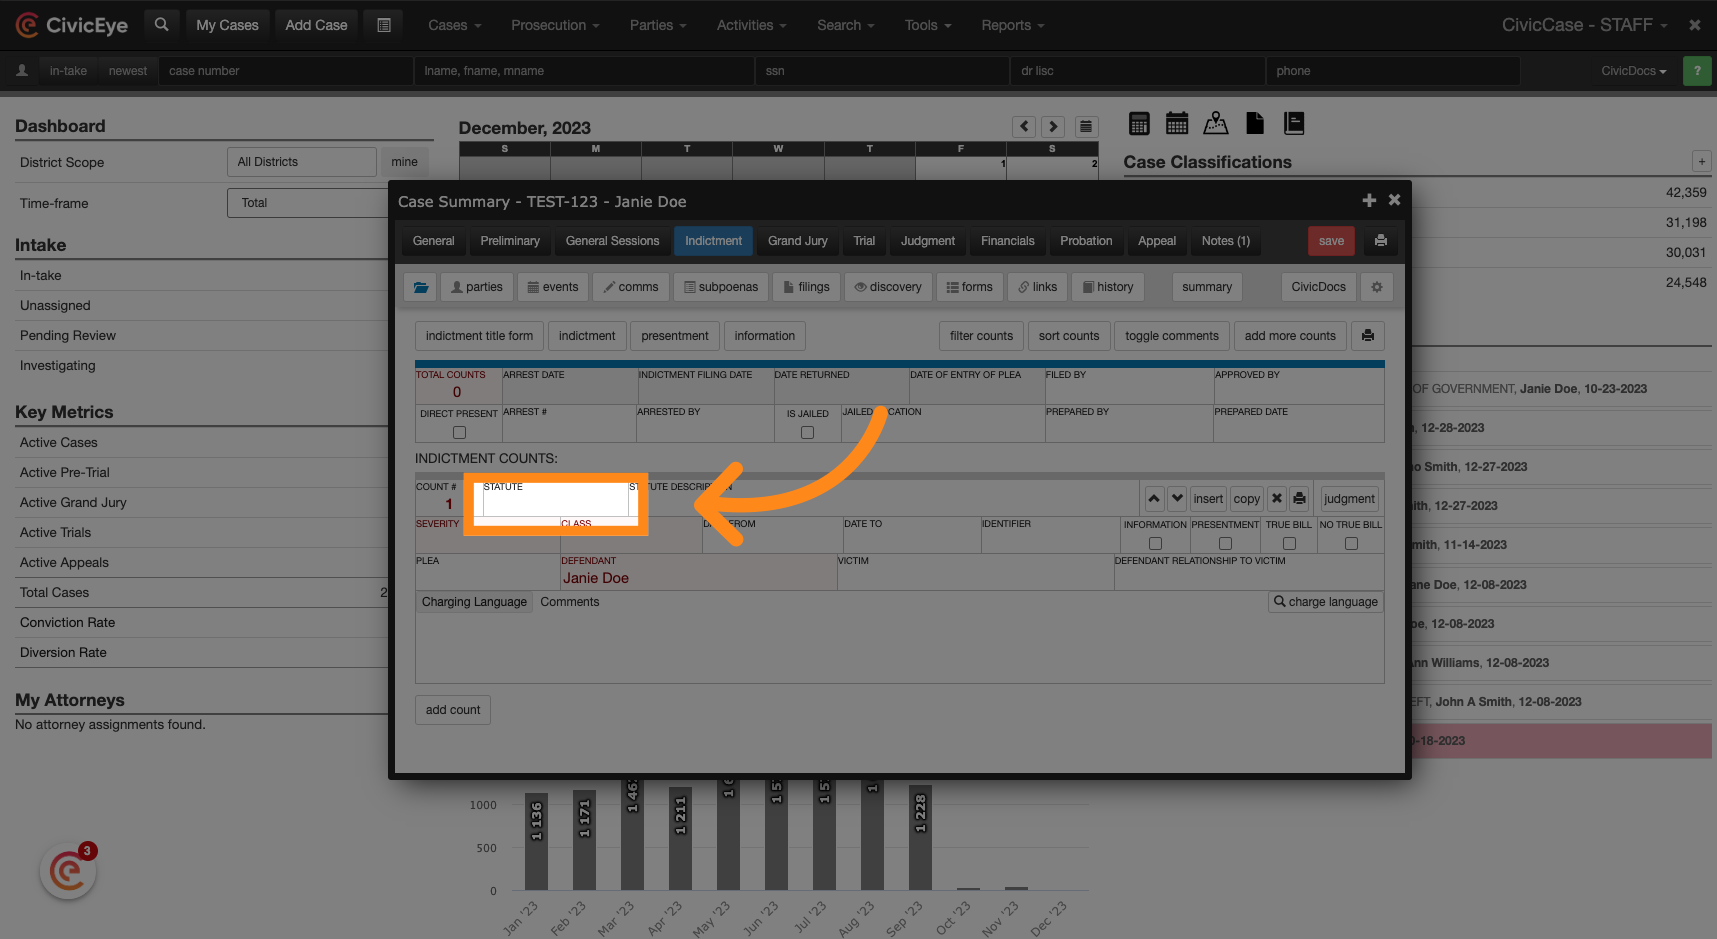Screen dimensions: 1717x939
Task: Expand the CivicCase - STAFF menu
Action: coord(1585,25)
